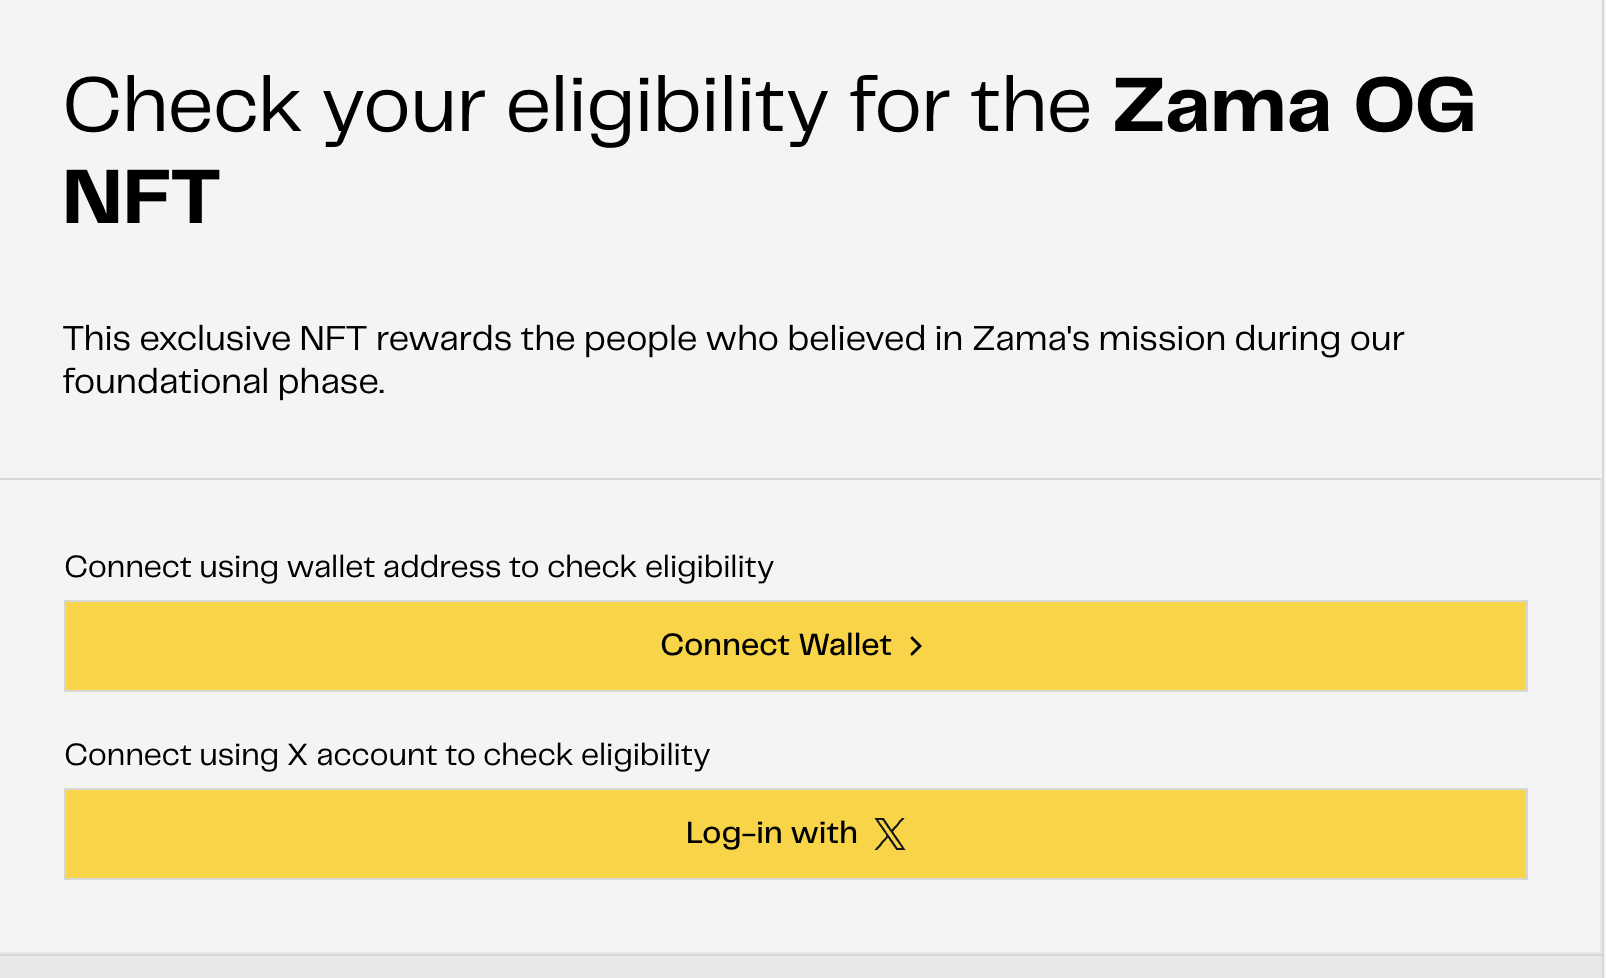Click the bold 'NFT' word in heading
1606x978 pixels.
pyautogui.click(x=141, y=198)
